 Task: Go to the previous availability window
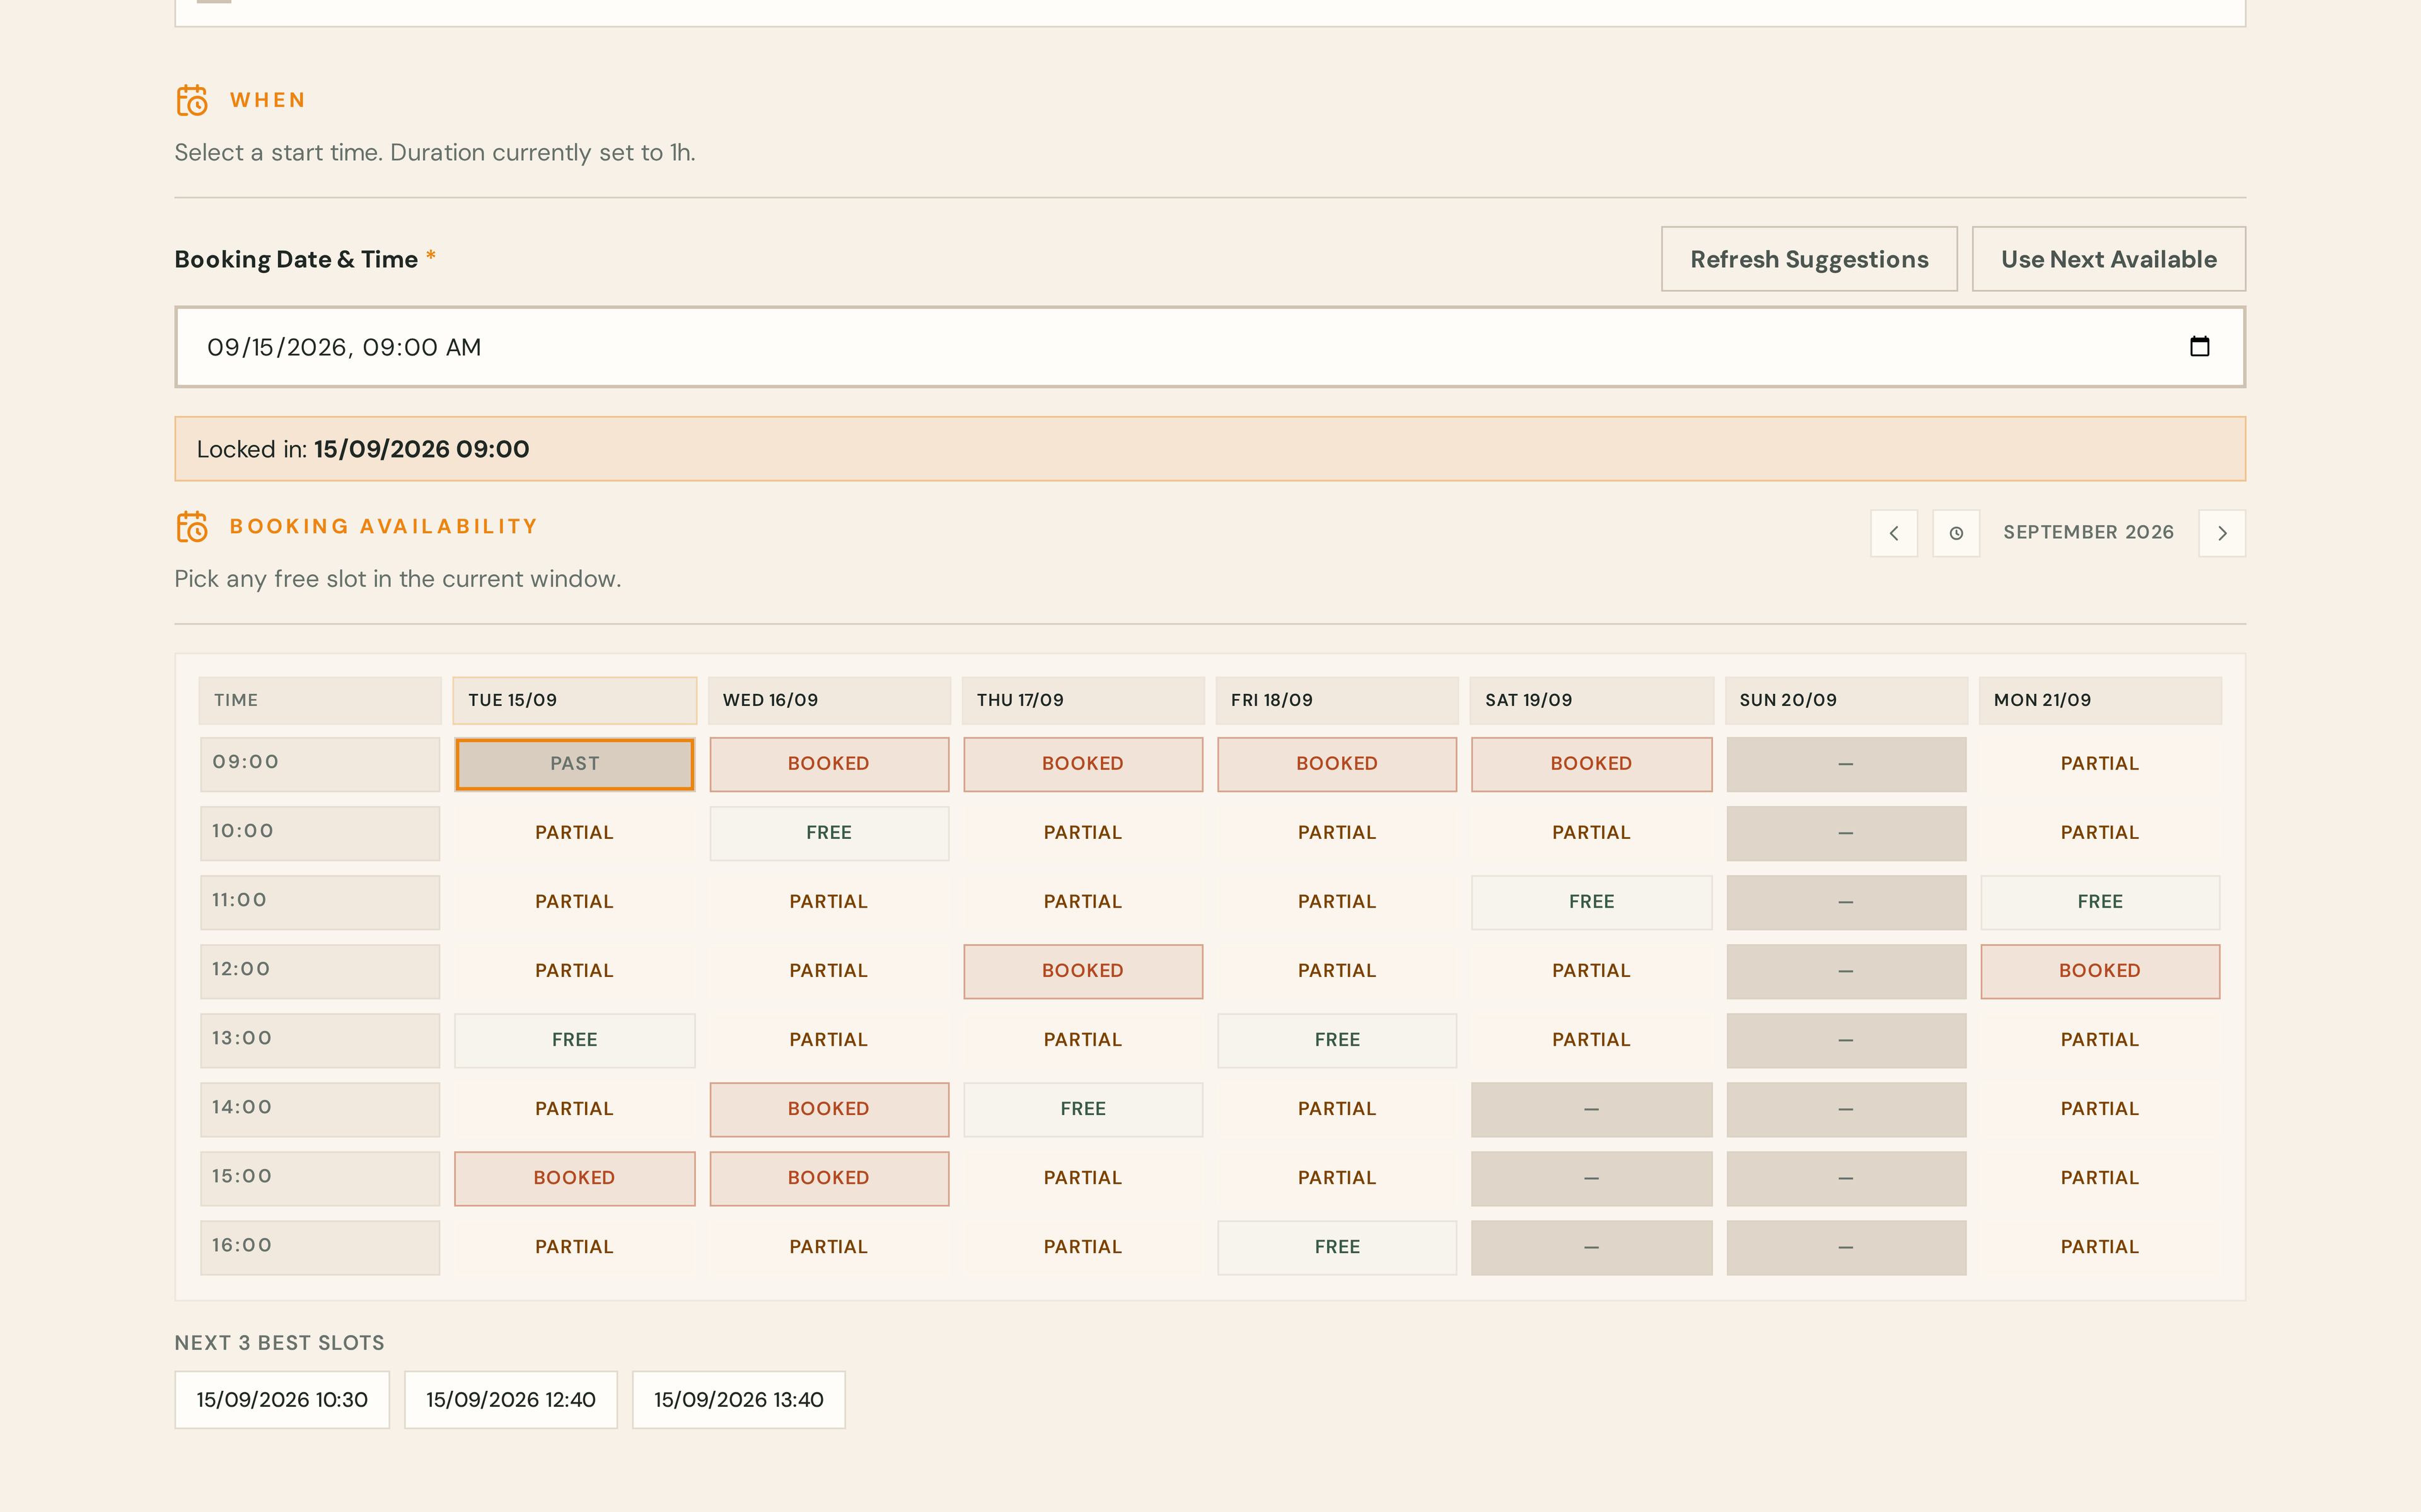[x=1894, y=533]
